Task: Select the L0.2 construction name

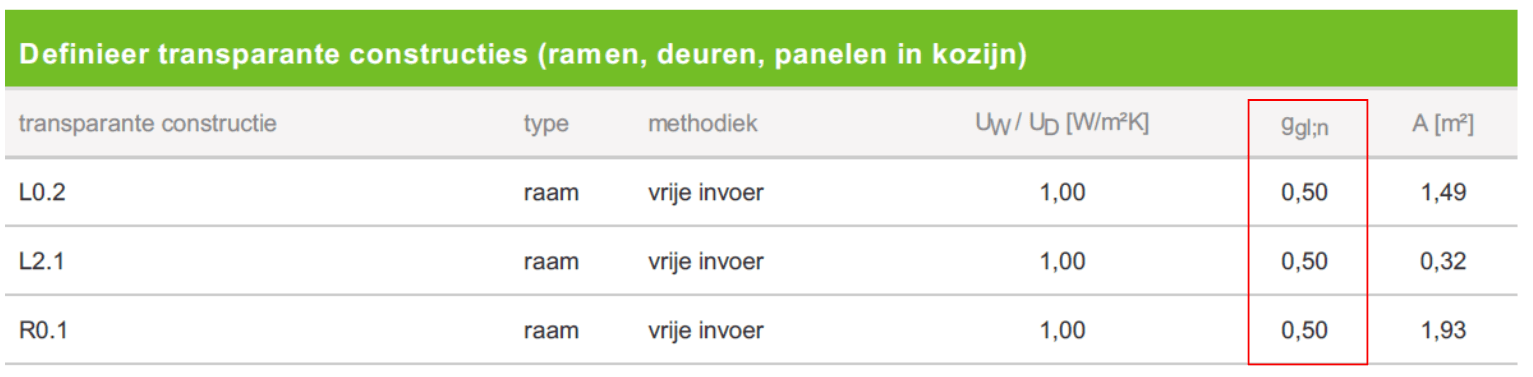Action: point(41,192)
